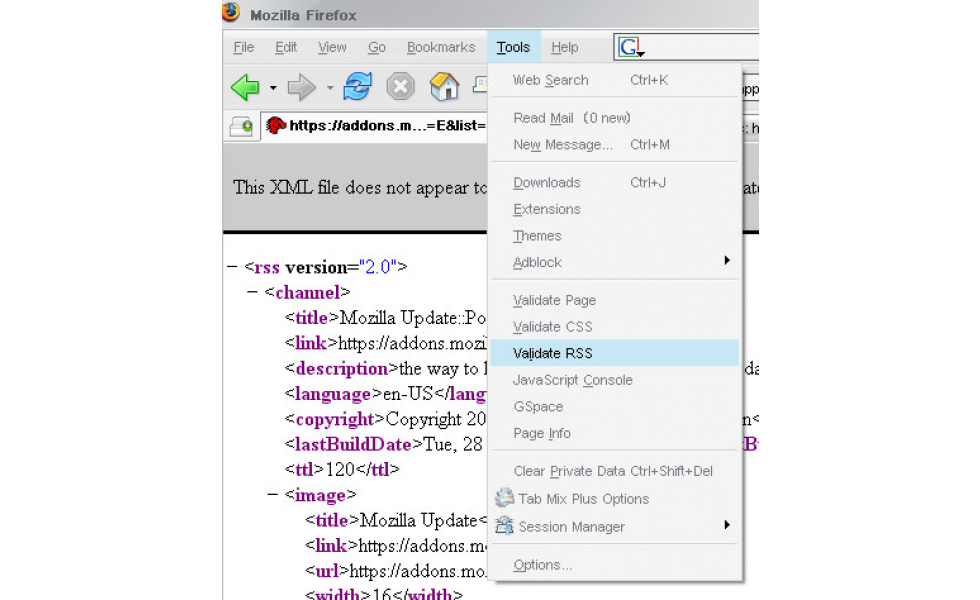Select the Session Manager entry
The height and width of the screenshot is (600, 980).
(615, 527)
